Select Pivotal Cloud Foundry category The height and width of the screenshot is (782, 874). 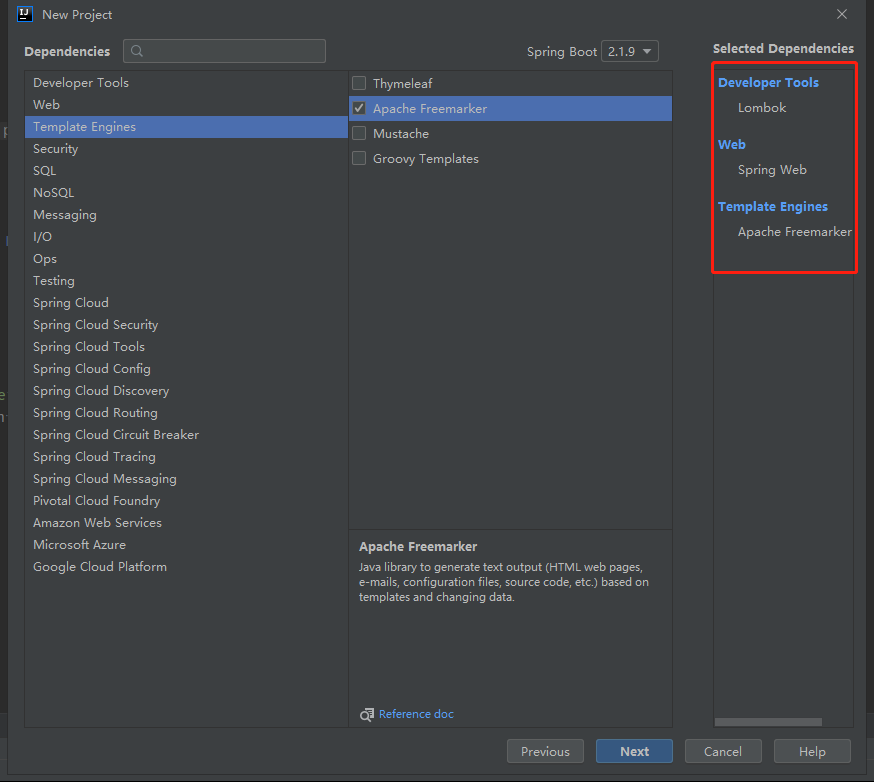tap(186, 501)
